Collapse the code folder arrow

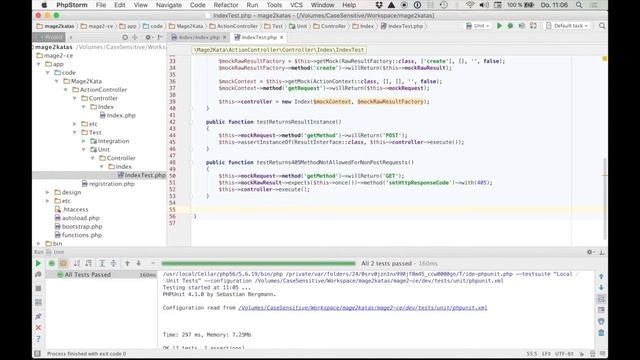tap(48, 73)
